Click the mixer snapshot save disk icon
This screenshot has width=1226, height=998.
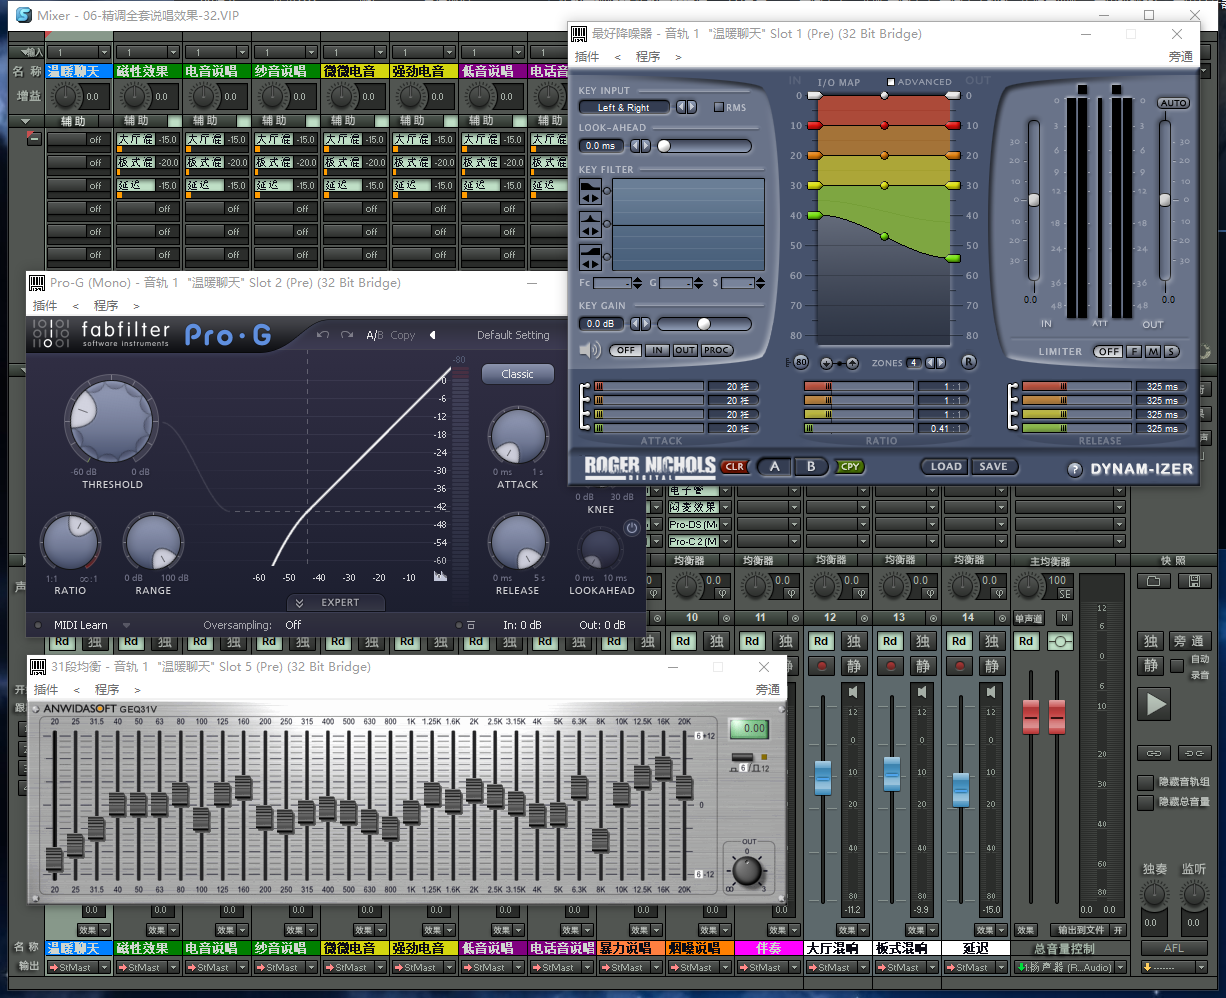click(x=1193, y=581)
